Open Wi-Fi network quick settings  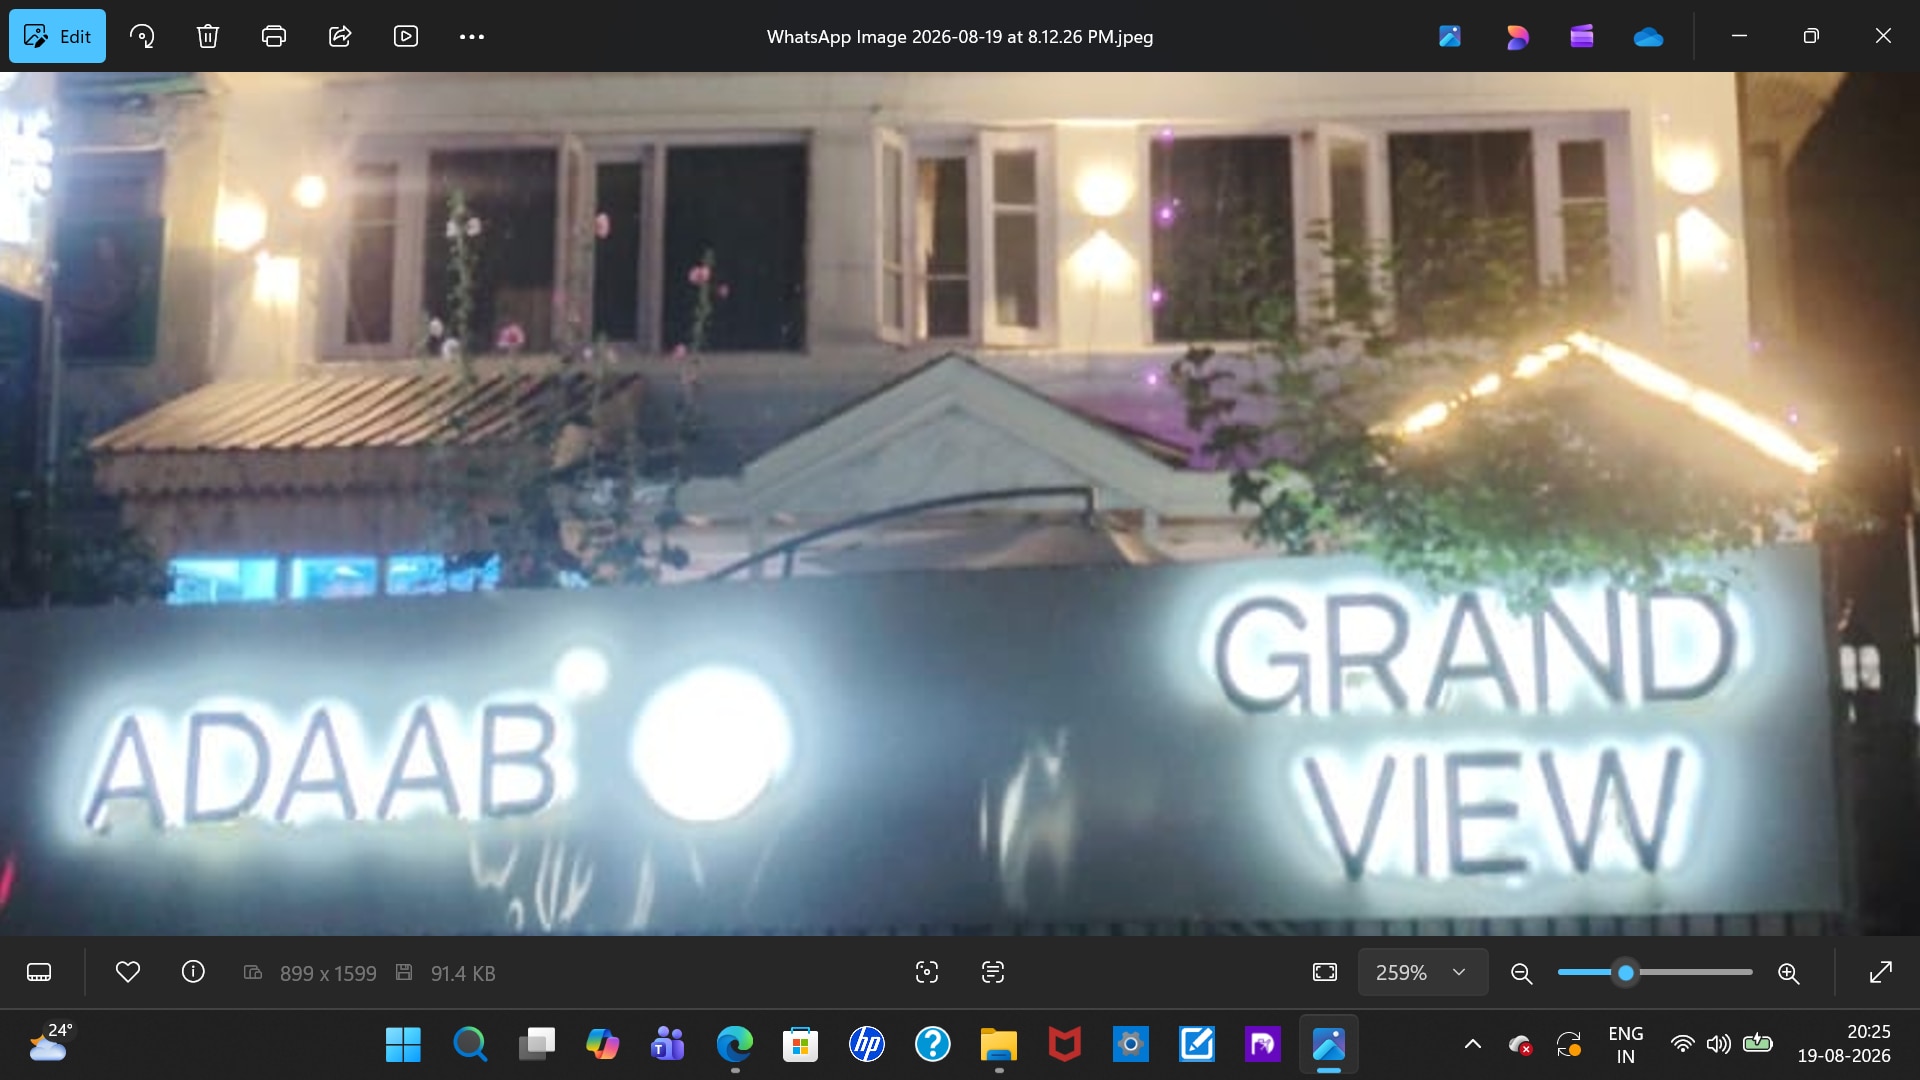click(x=1683, y=1045)
